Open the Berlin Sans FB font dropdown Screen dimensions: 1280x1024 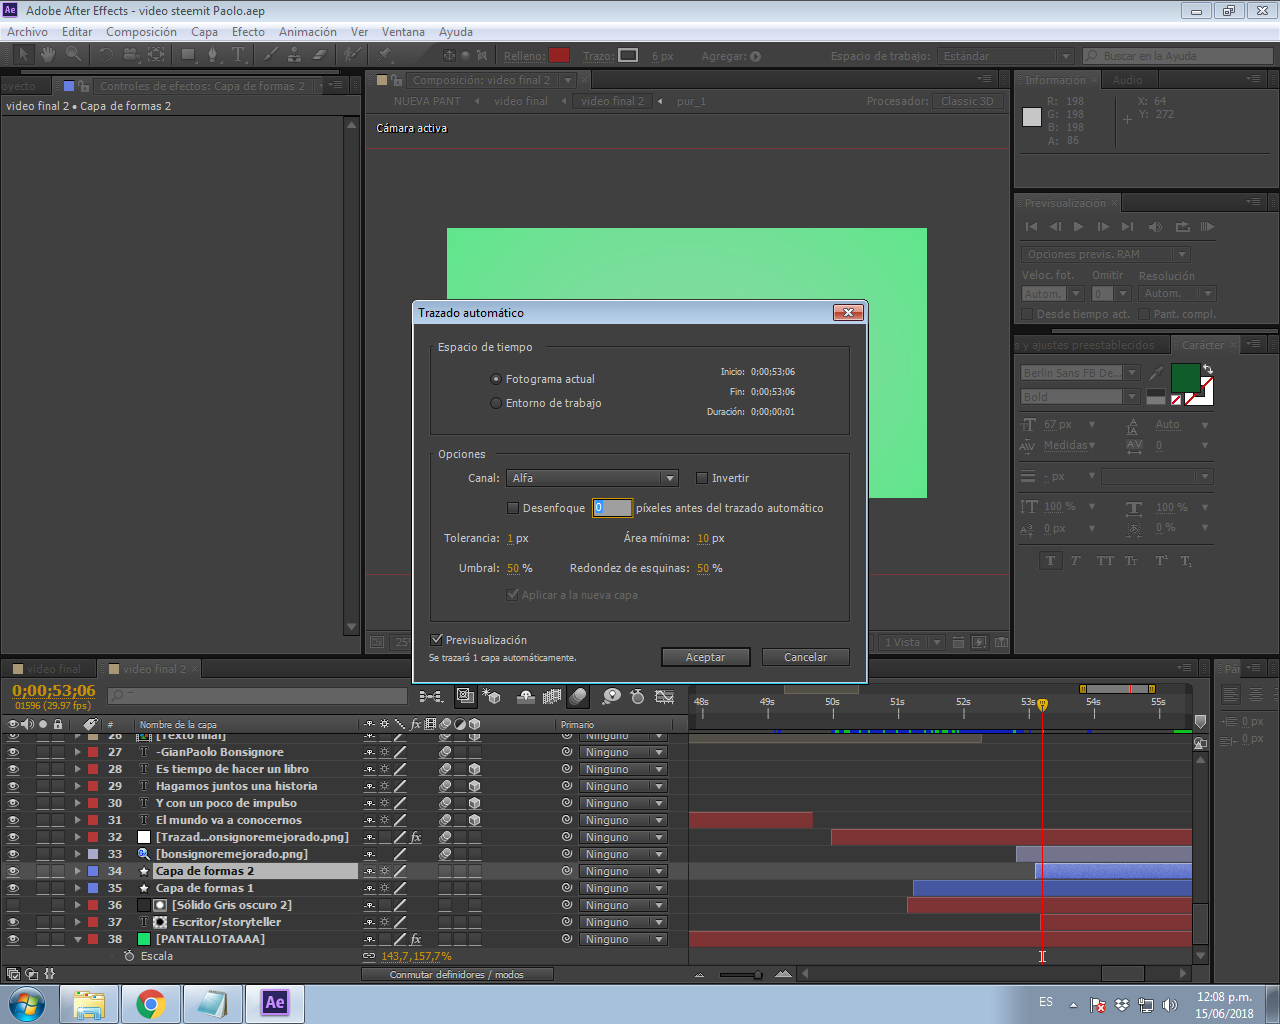1081,373
